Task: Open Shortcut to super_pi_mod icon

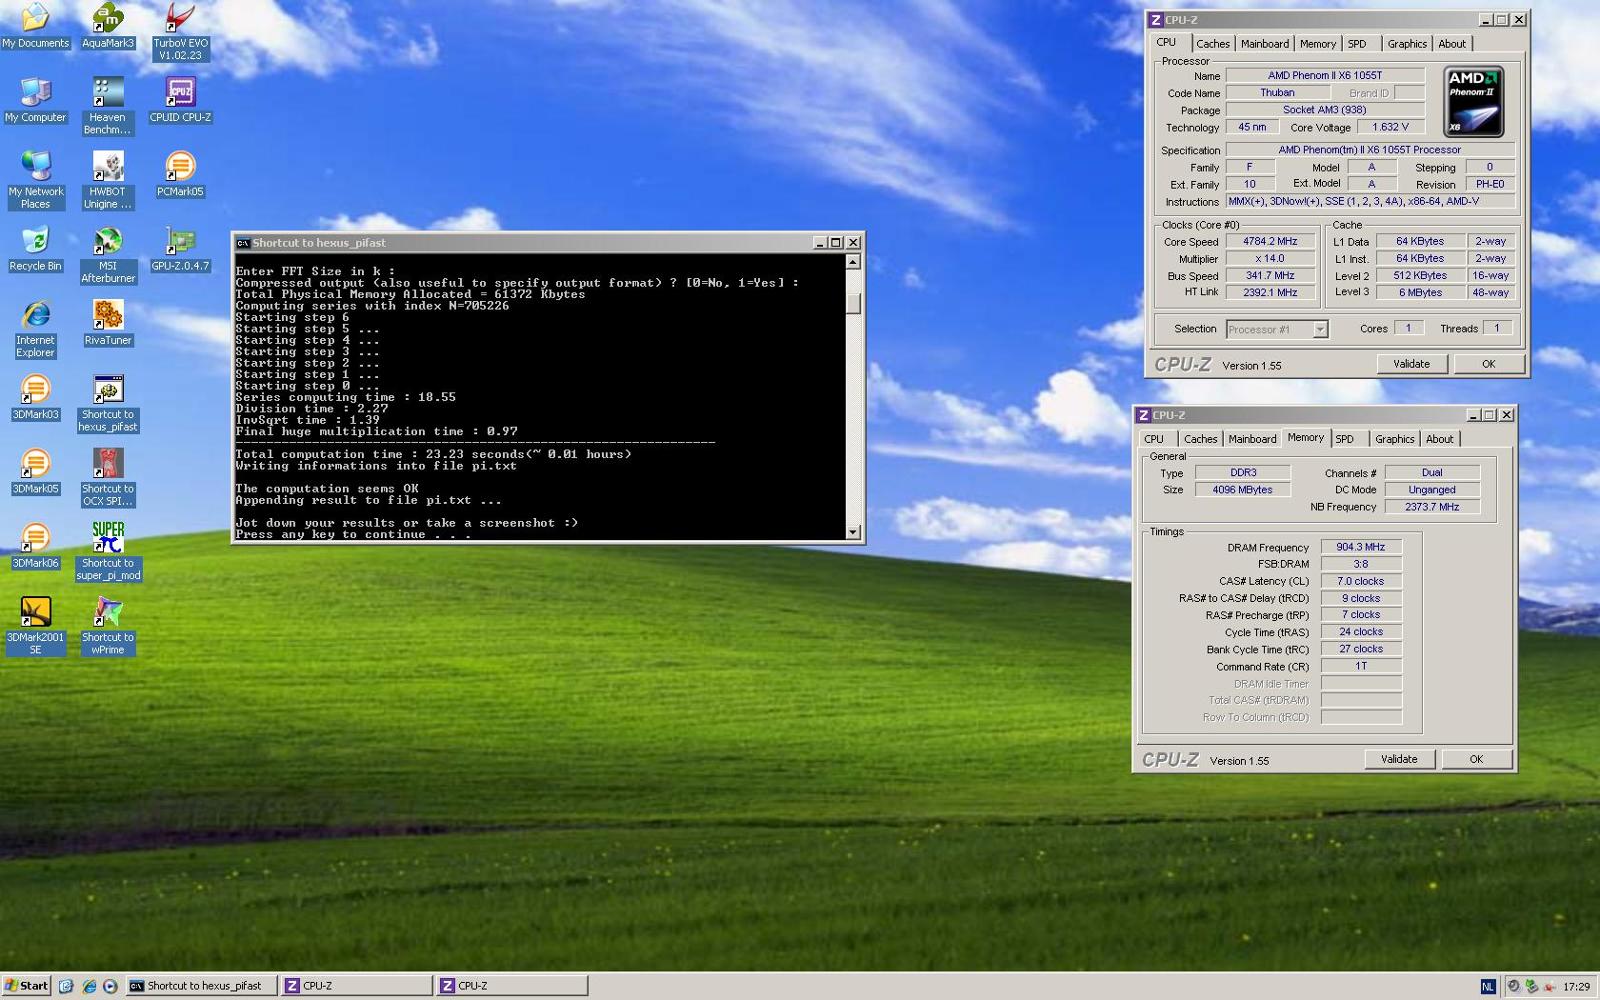Action: click(107, 552)
